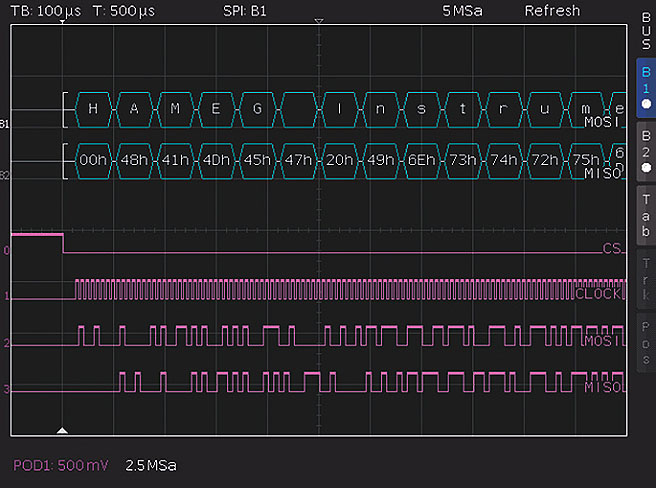656x488 pixels.
Task: Select channel 3 marker for MISO signal
Action: click(6, 388)
